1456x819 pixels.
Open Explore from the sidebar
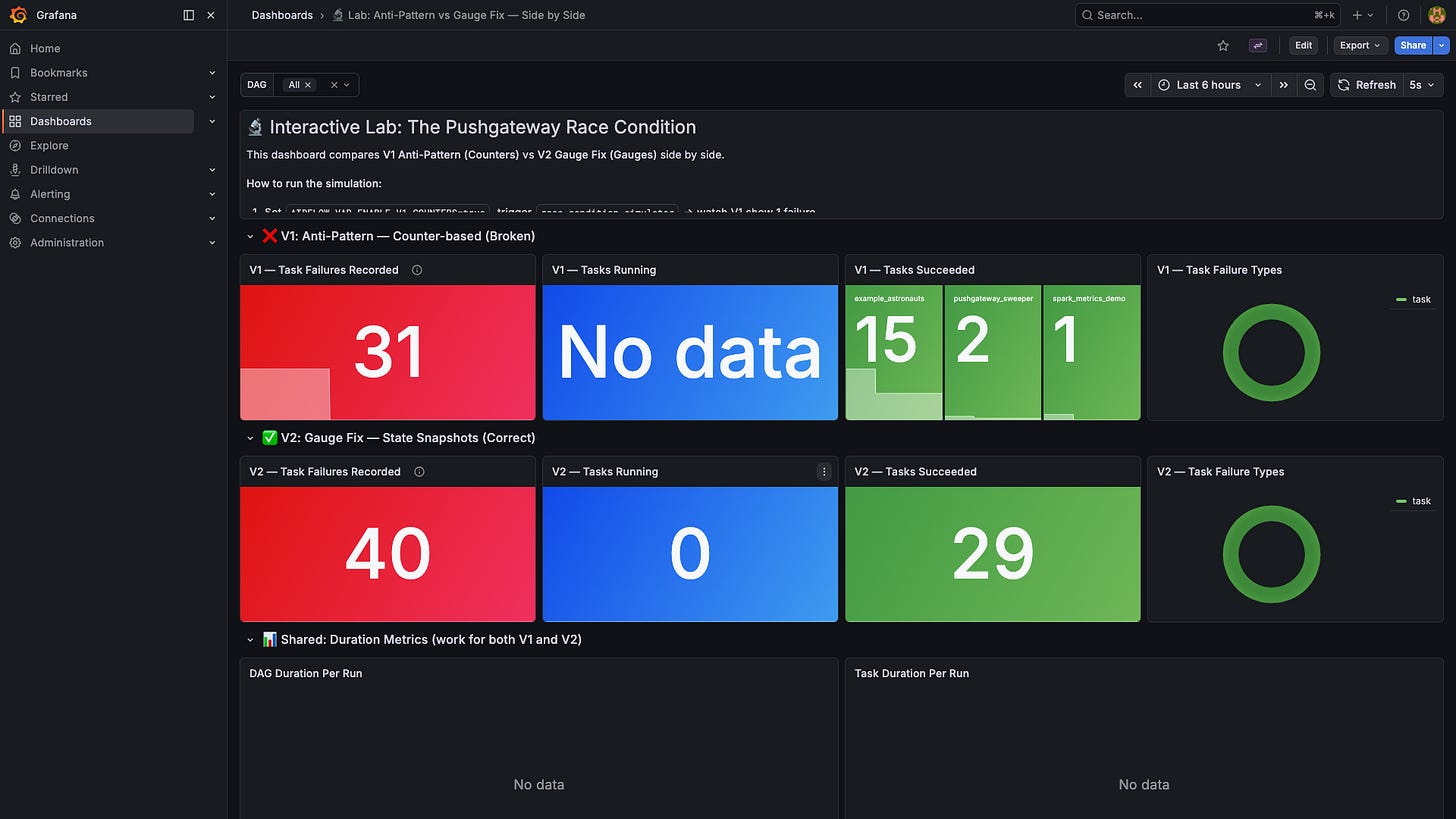tap(49, 146)
